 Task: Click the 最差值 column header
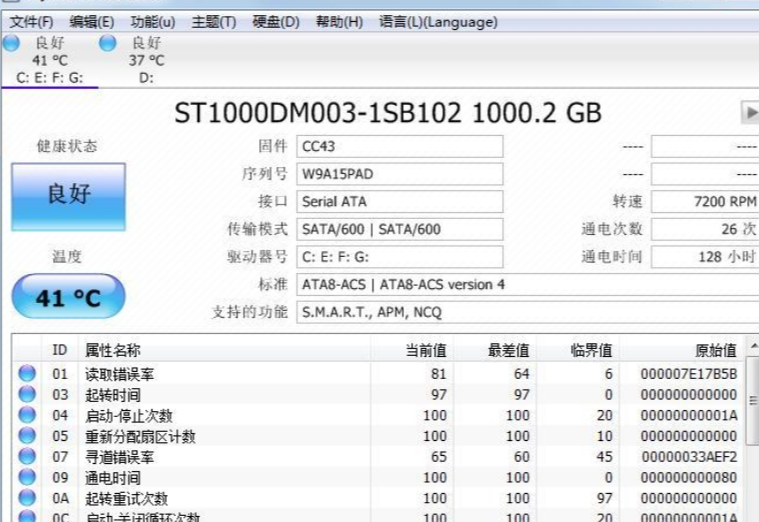point(495,350)
